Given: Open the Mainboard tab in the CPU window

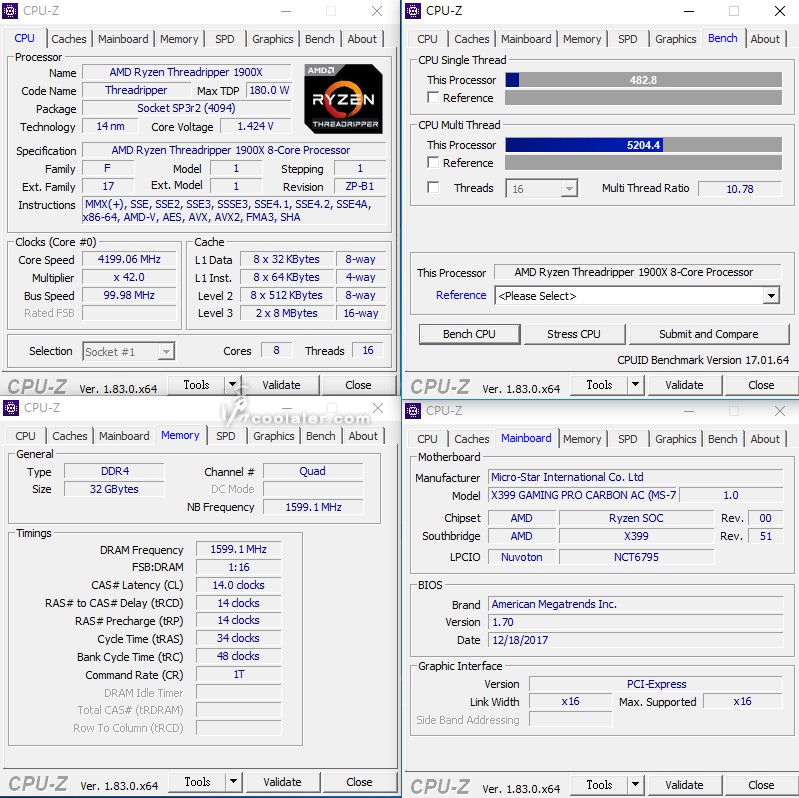Looking at the screenshot, I should tap(123, 39).
